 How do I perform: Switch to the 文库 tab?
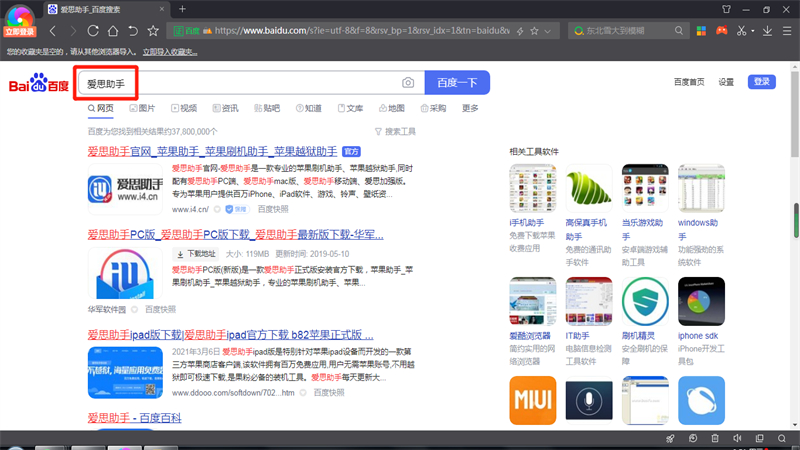click(x=351, y=108)
